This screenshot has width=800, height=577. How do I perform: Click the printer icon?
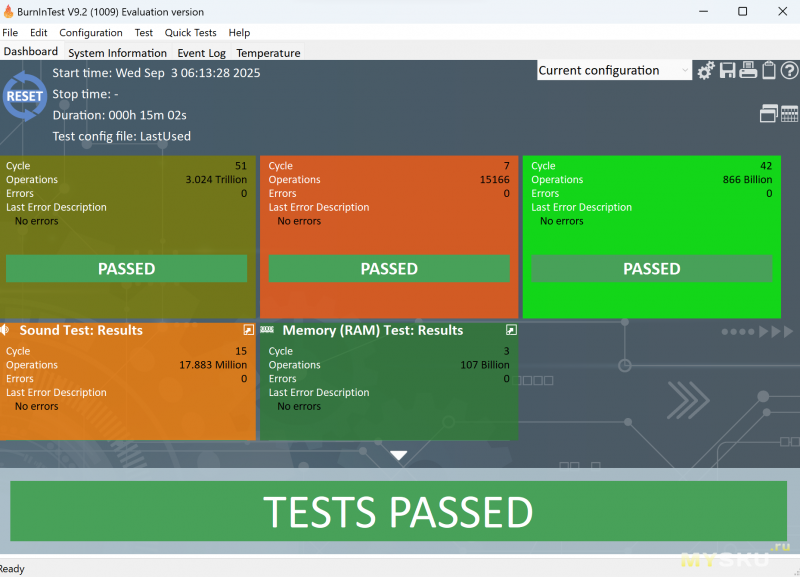coord(748,70)
